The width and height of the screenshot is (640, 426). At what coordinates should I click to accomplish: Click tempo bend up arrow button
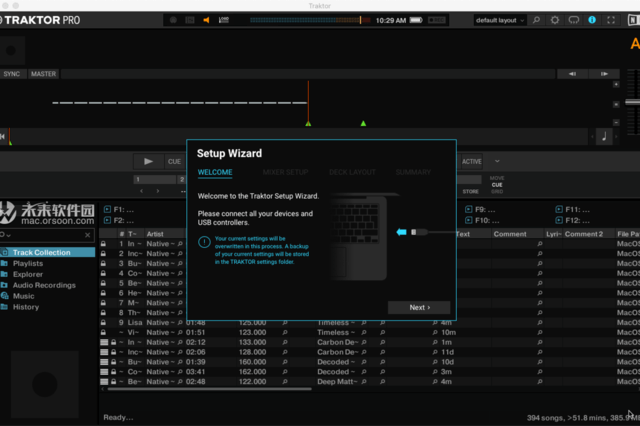tap(604, 74)
